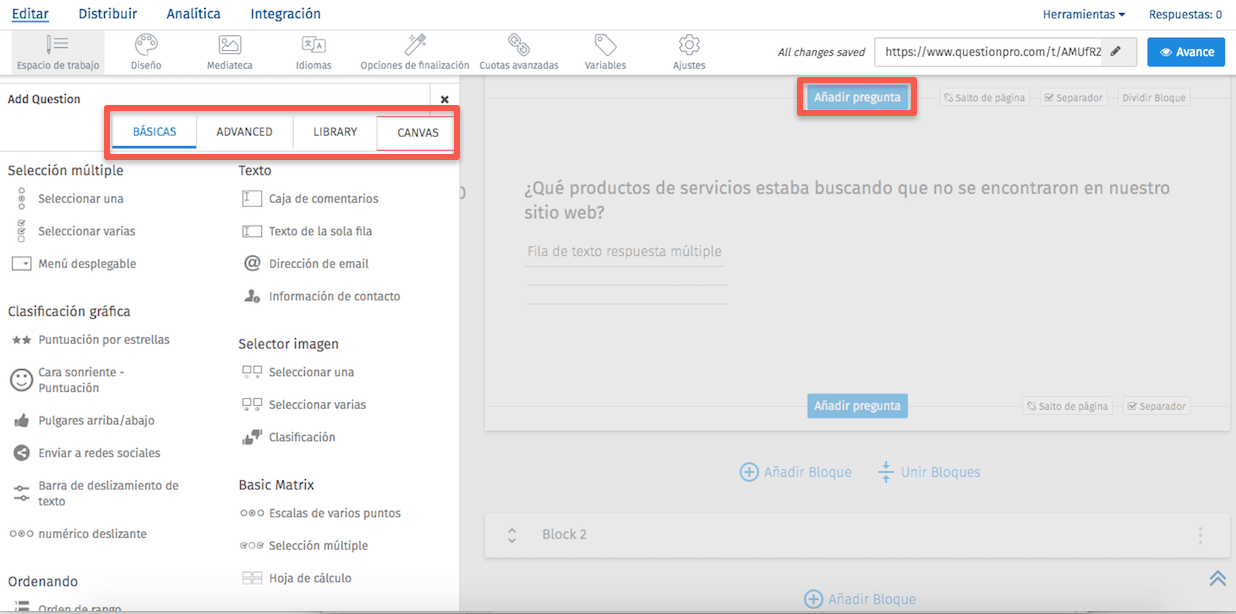1236x614 pixels.
Task: Close the Add Question panel
Action: (x=445, y=100)
